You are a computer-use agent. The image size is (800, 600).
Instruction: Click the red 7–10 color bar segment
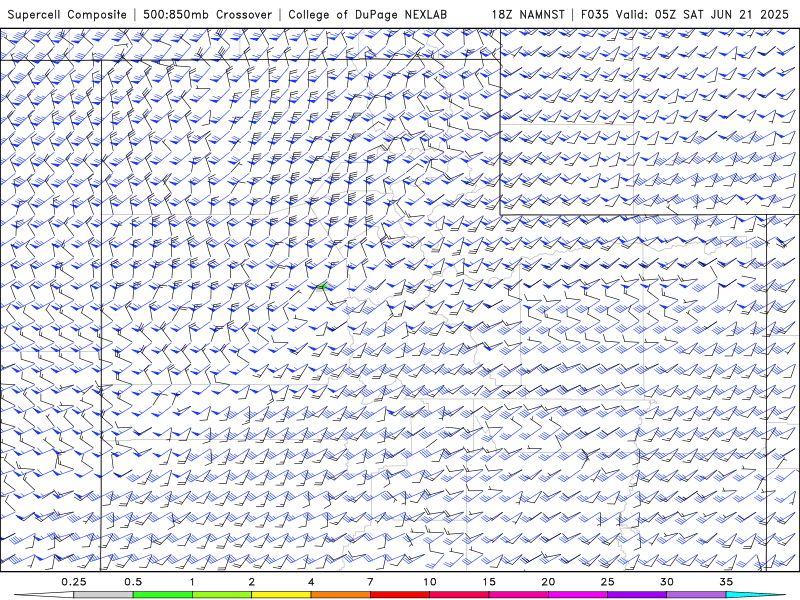(399, 595)
